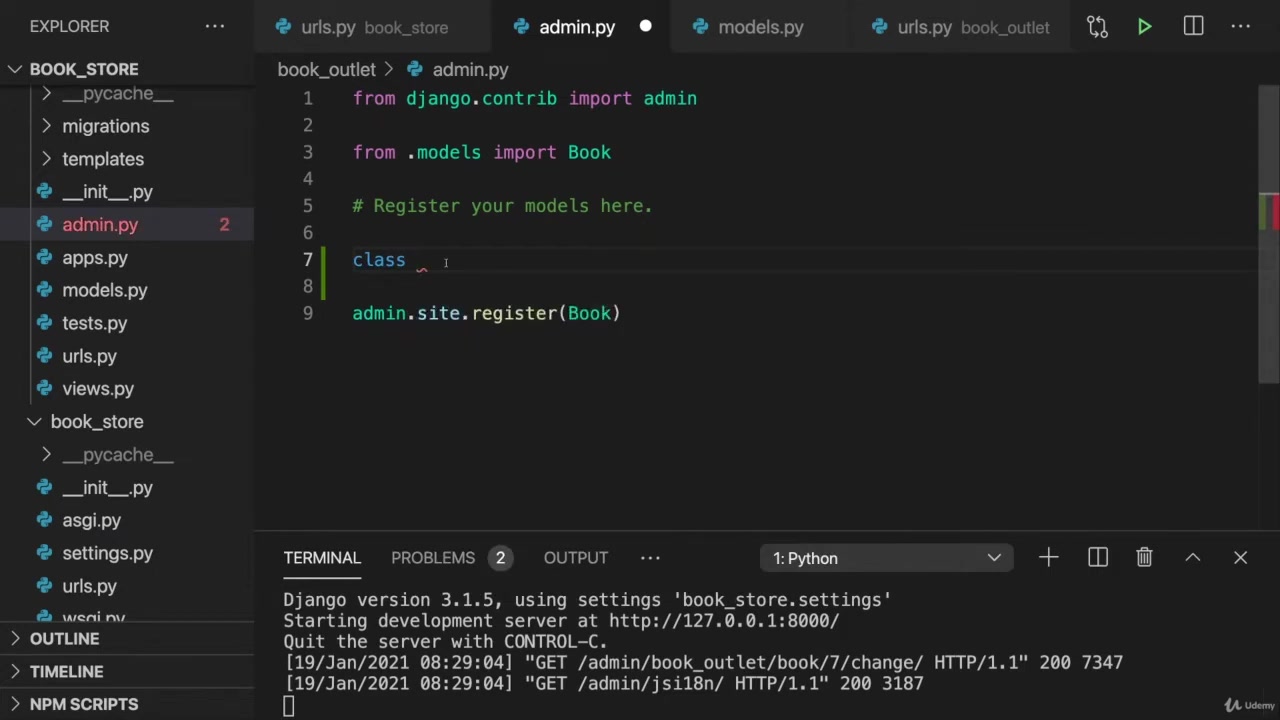This screenshot has height=720, width=1280.
Task: Open views.py in the explorer
Action: (x=97, y=389)
